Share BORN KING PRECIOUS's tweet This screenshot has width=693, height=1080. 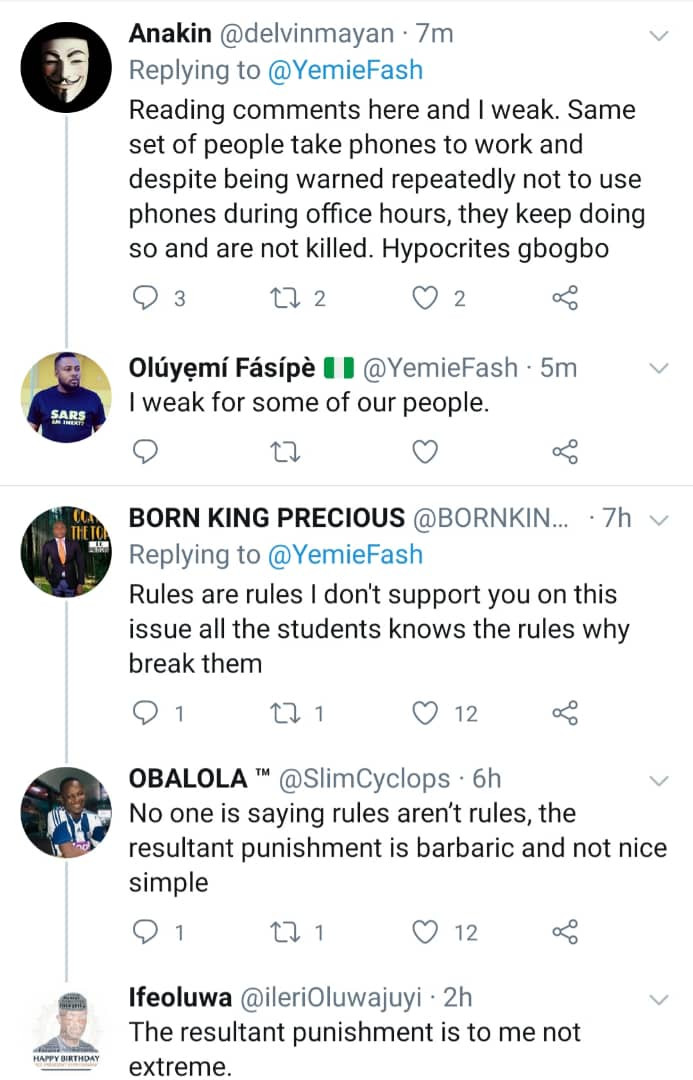click(x=565, y=713)
